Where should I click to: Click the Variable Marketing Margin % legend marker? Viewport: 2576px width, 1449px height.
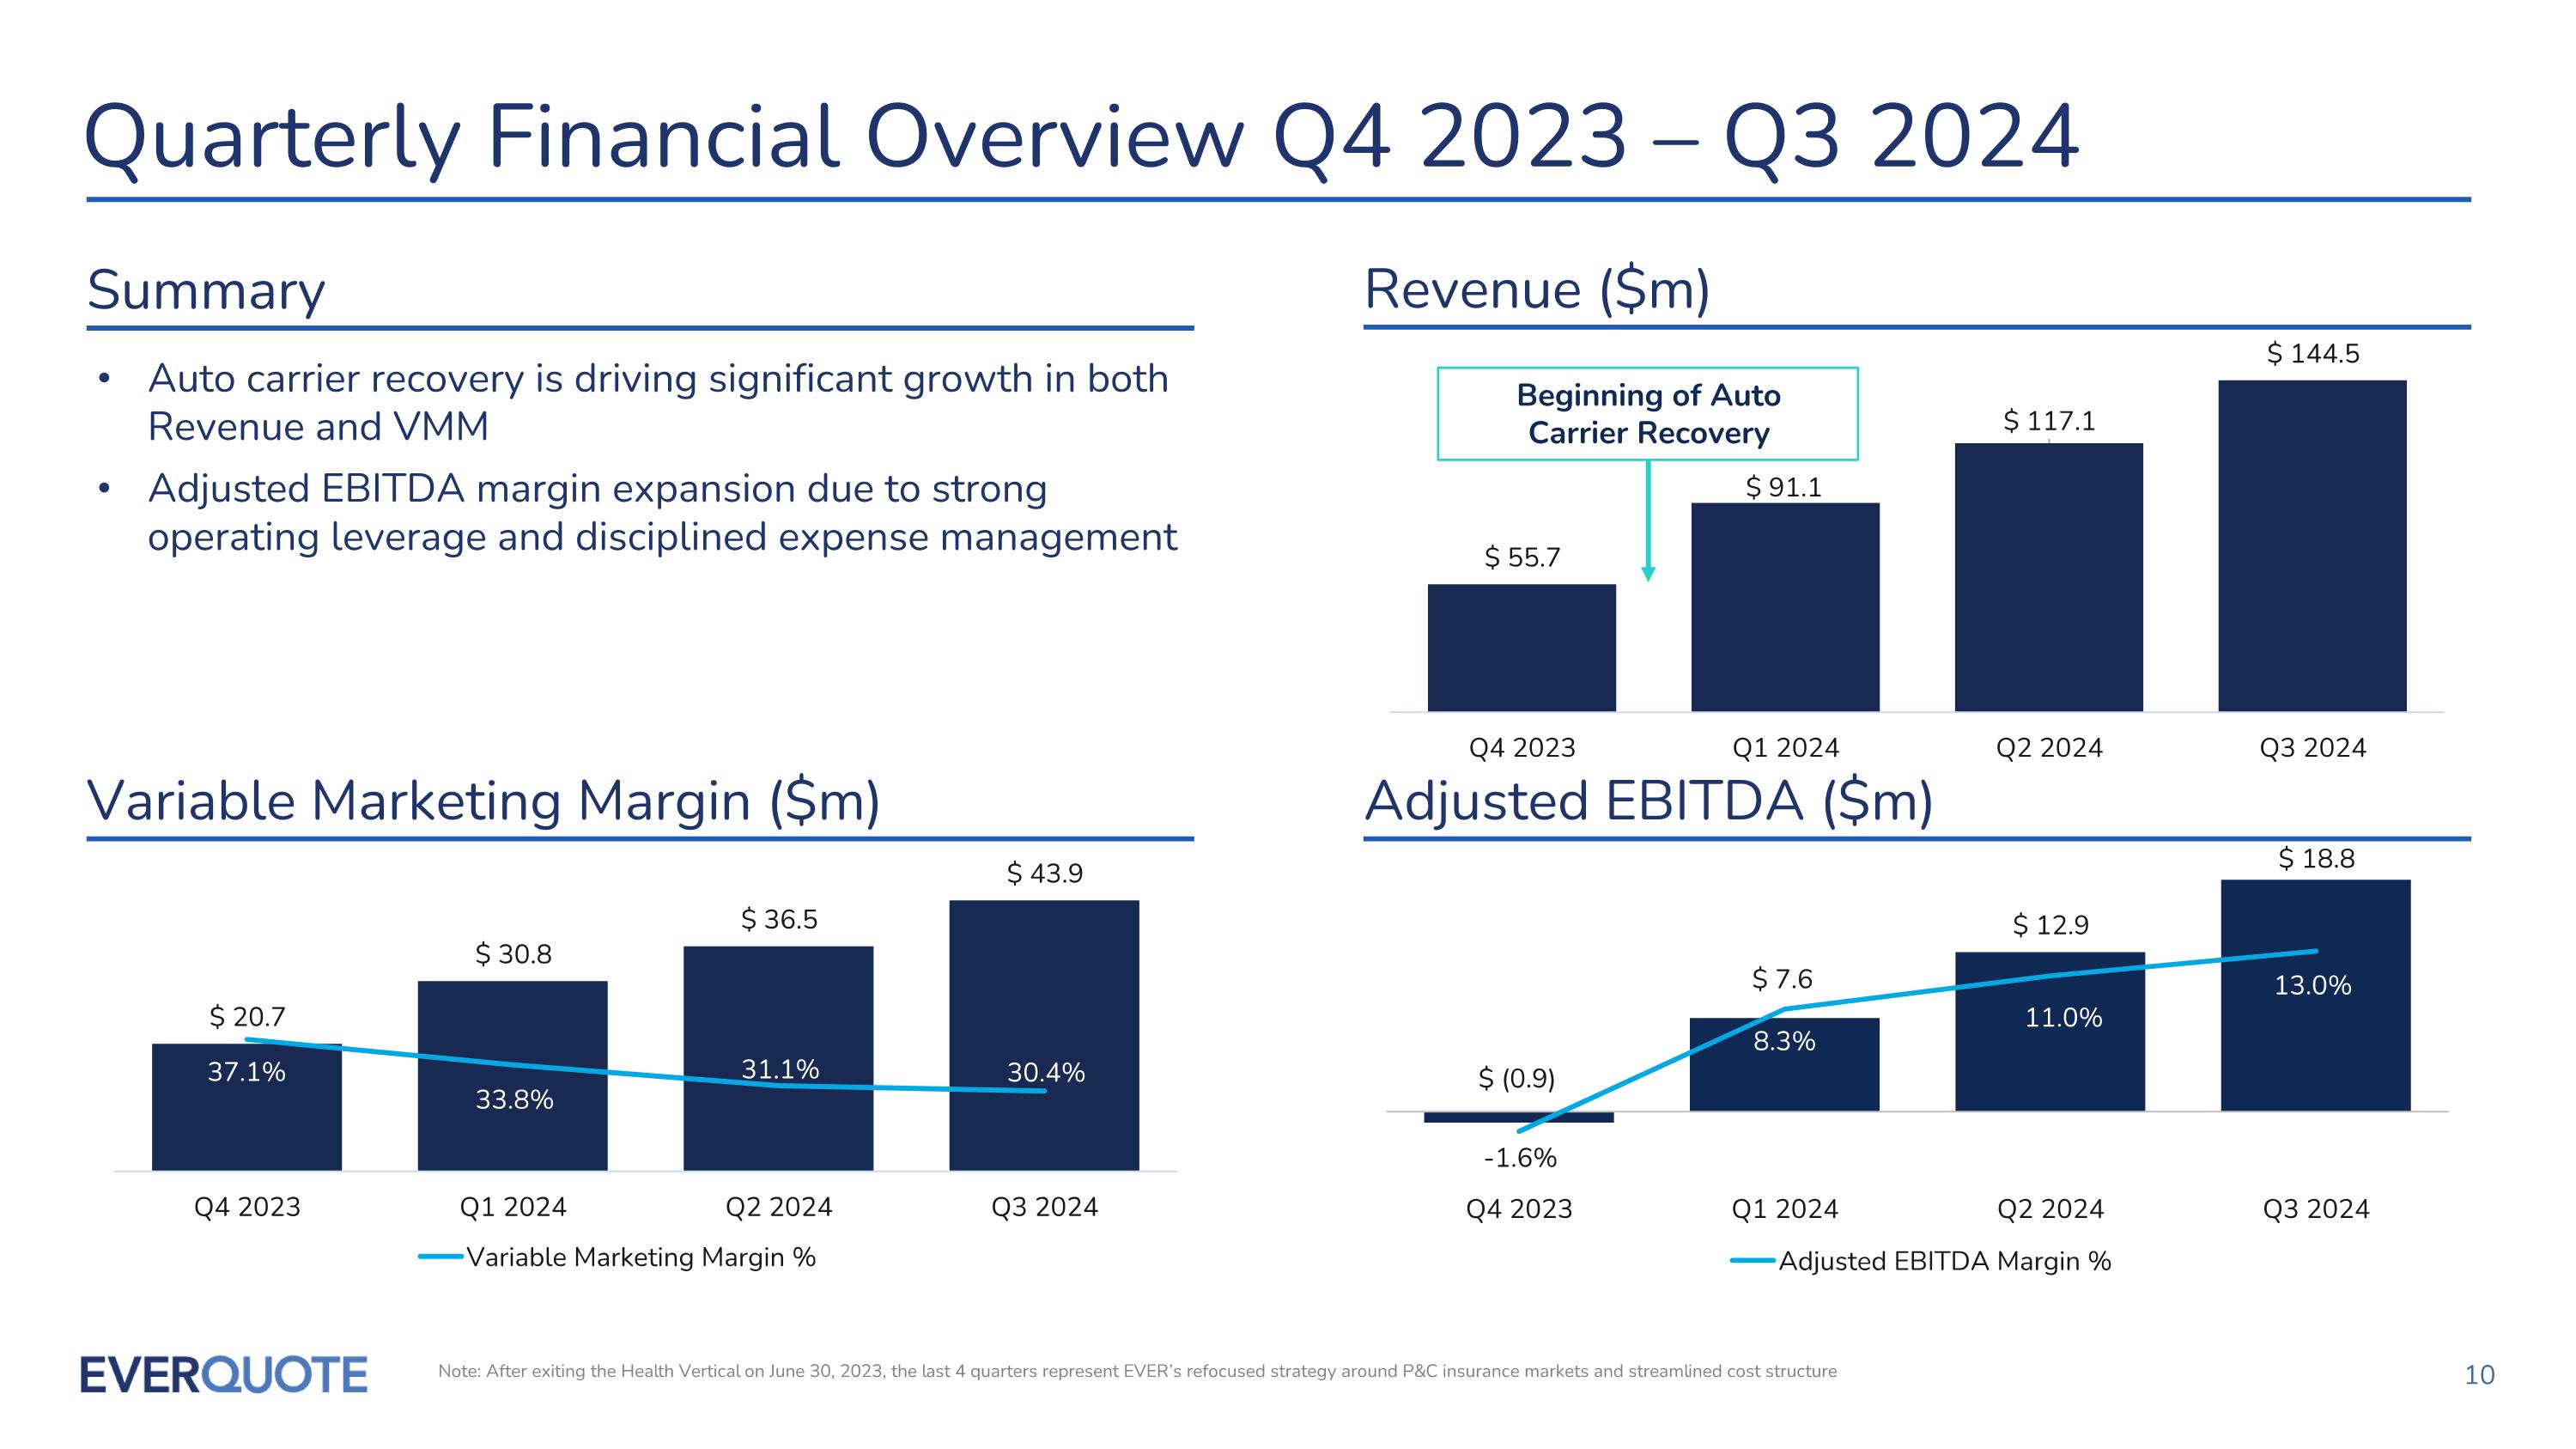[x=441, y=1257]
